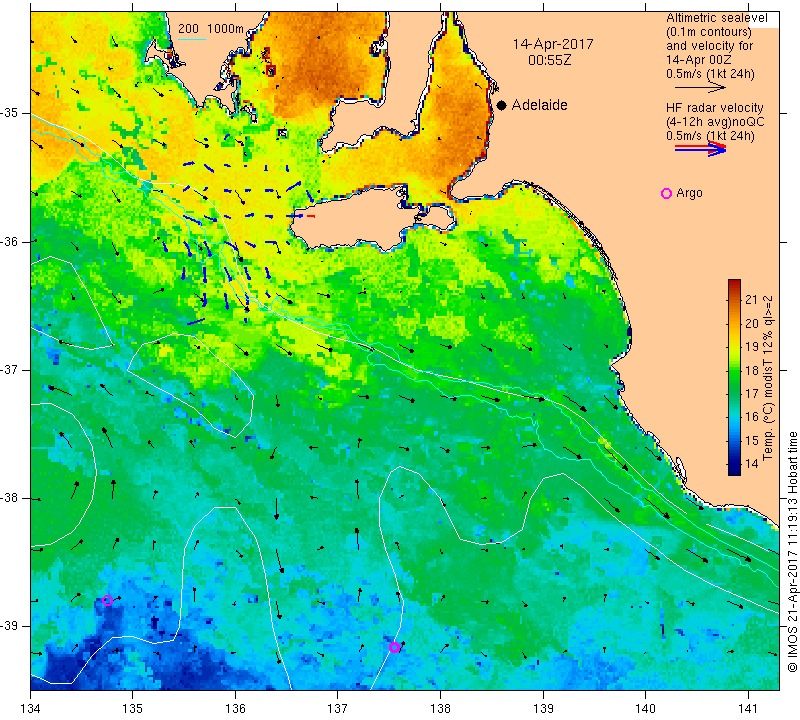The width and height of the screenshot is (800, 720).
Task: Click the date text '14-Apr-2017'
Action: (x=553, y=44)
